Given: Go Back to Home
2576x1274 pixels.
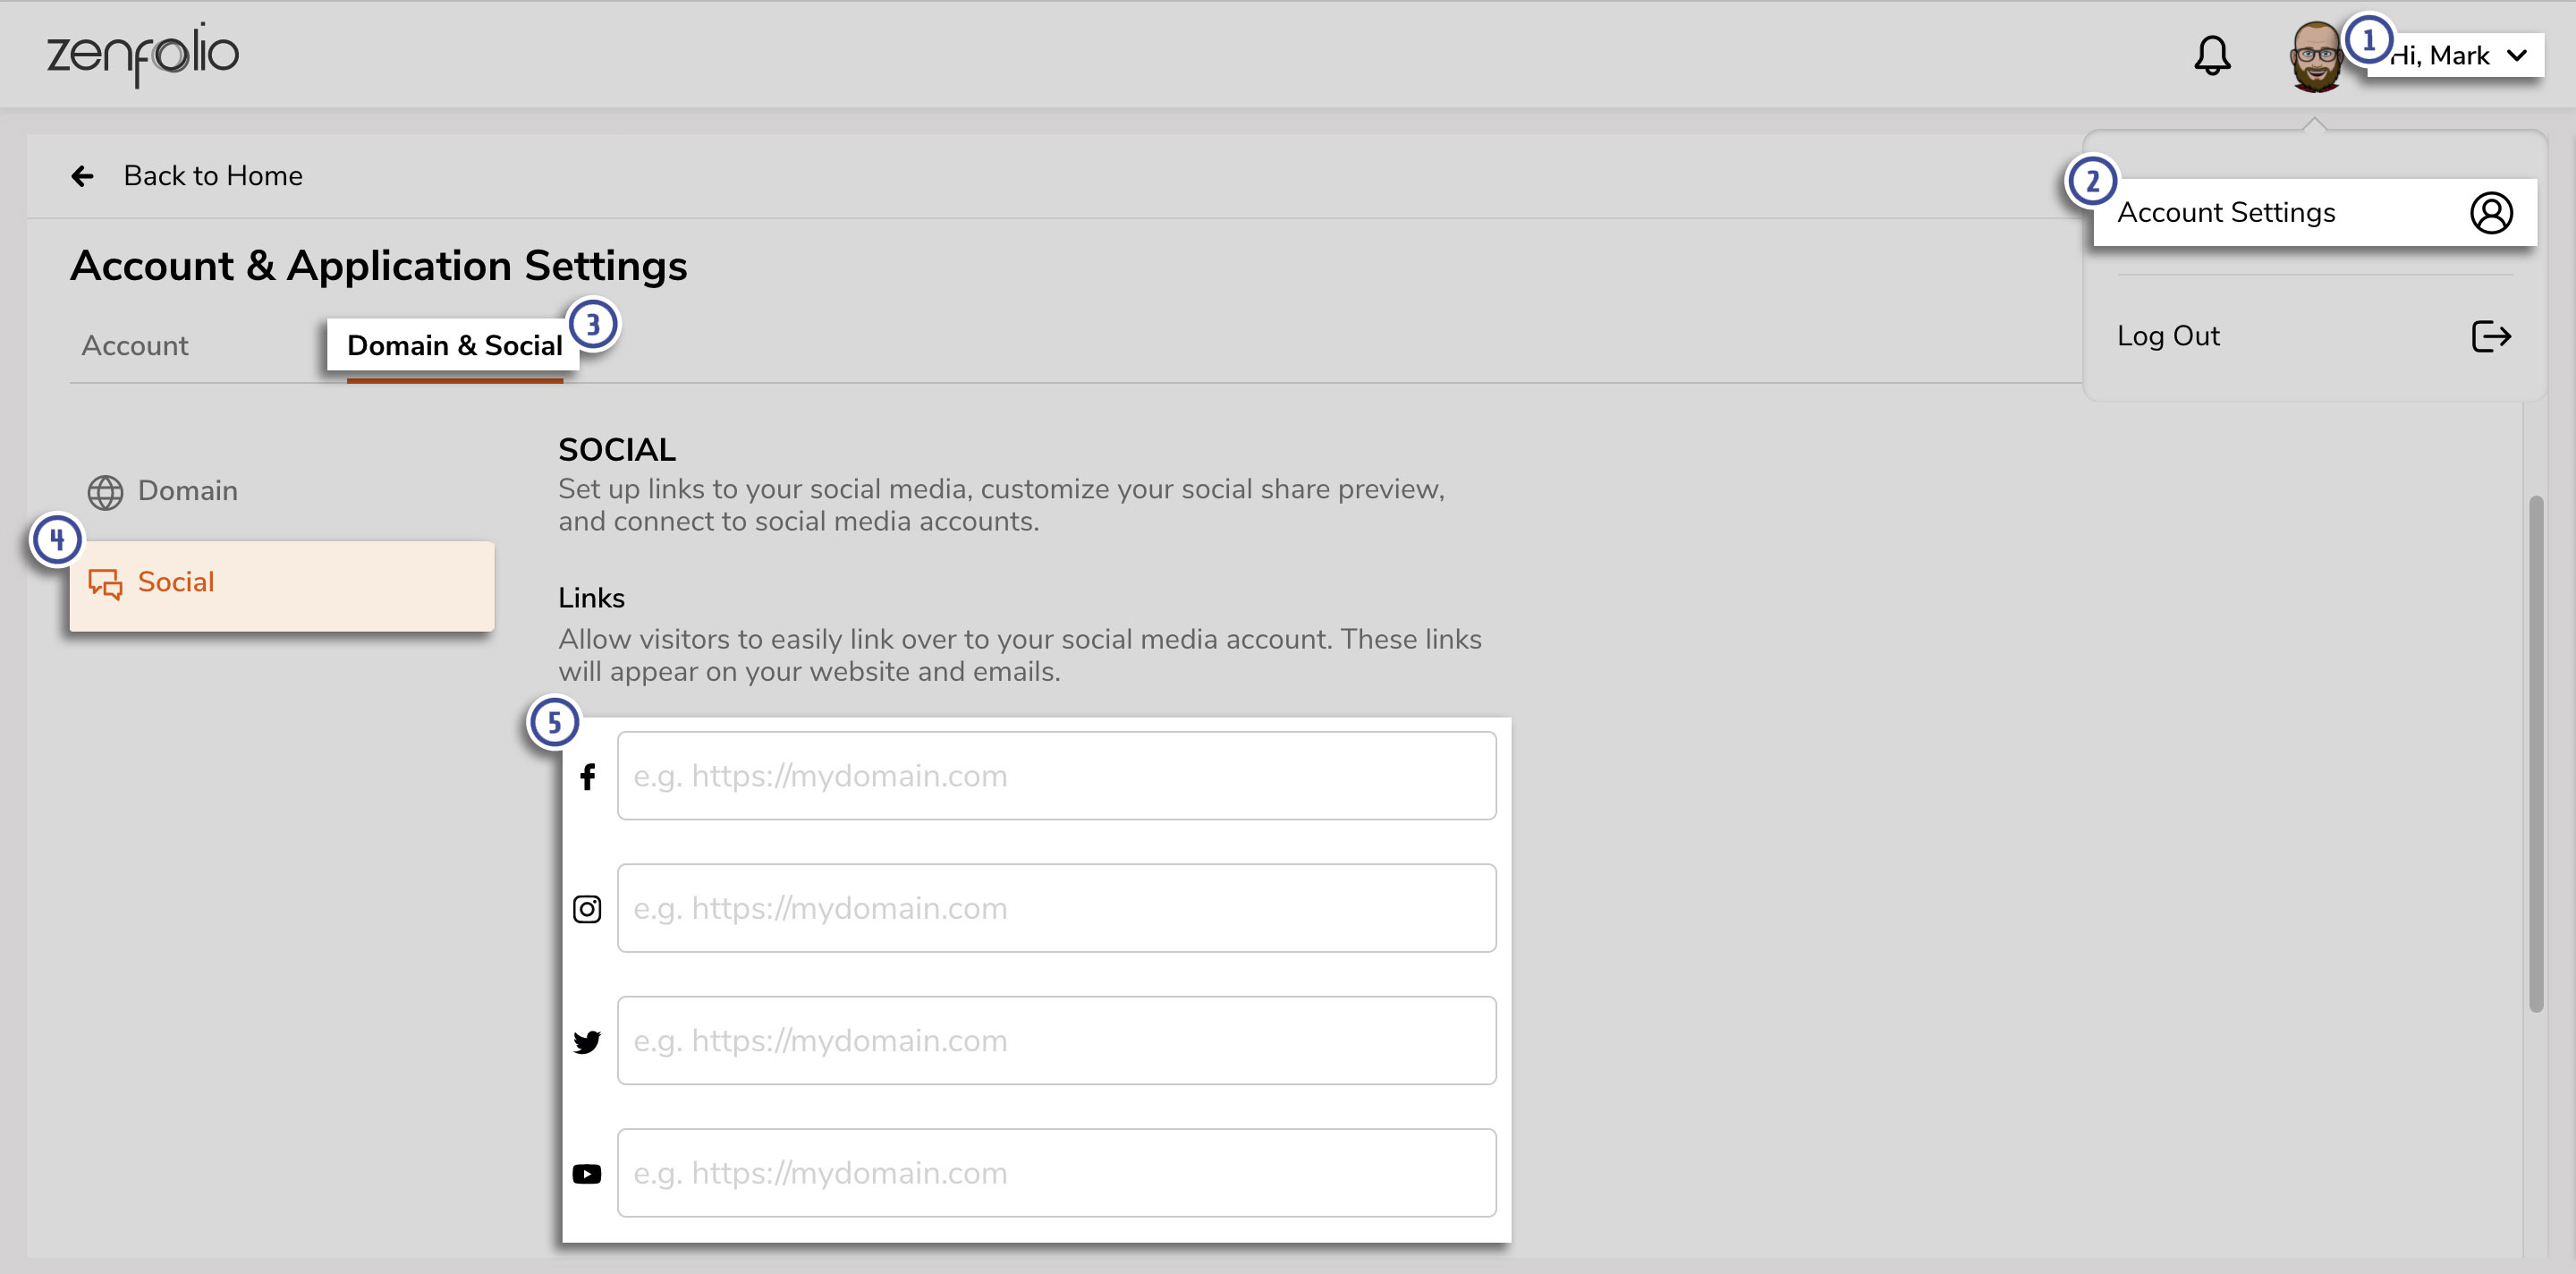Looking at the screenshot, I should click(213, 176).
